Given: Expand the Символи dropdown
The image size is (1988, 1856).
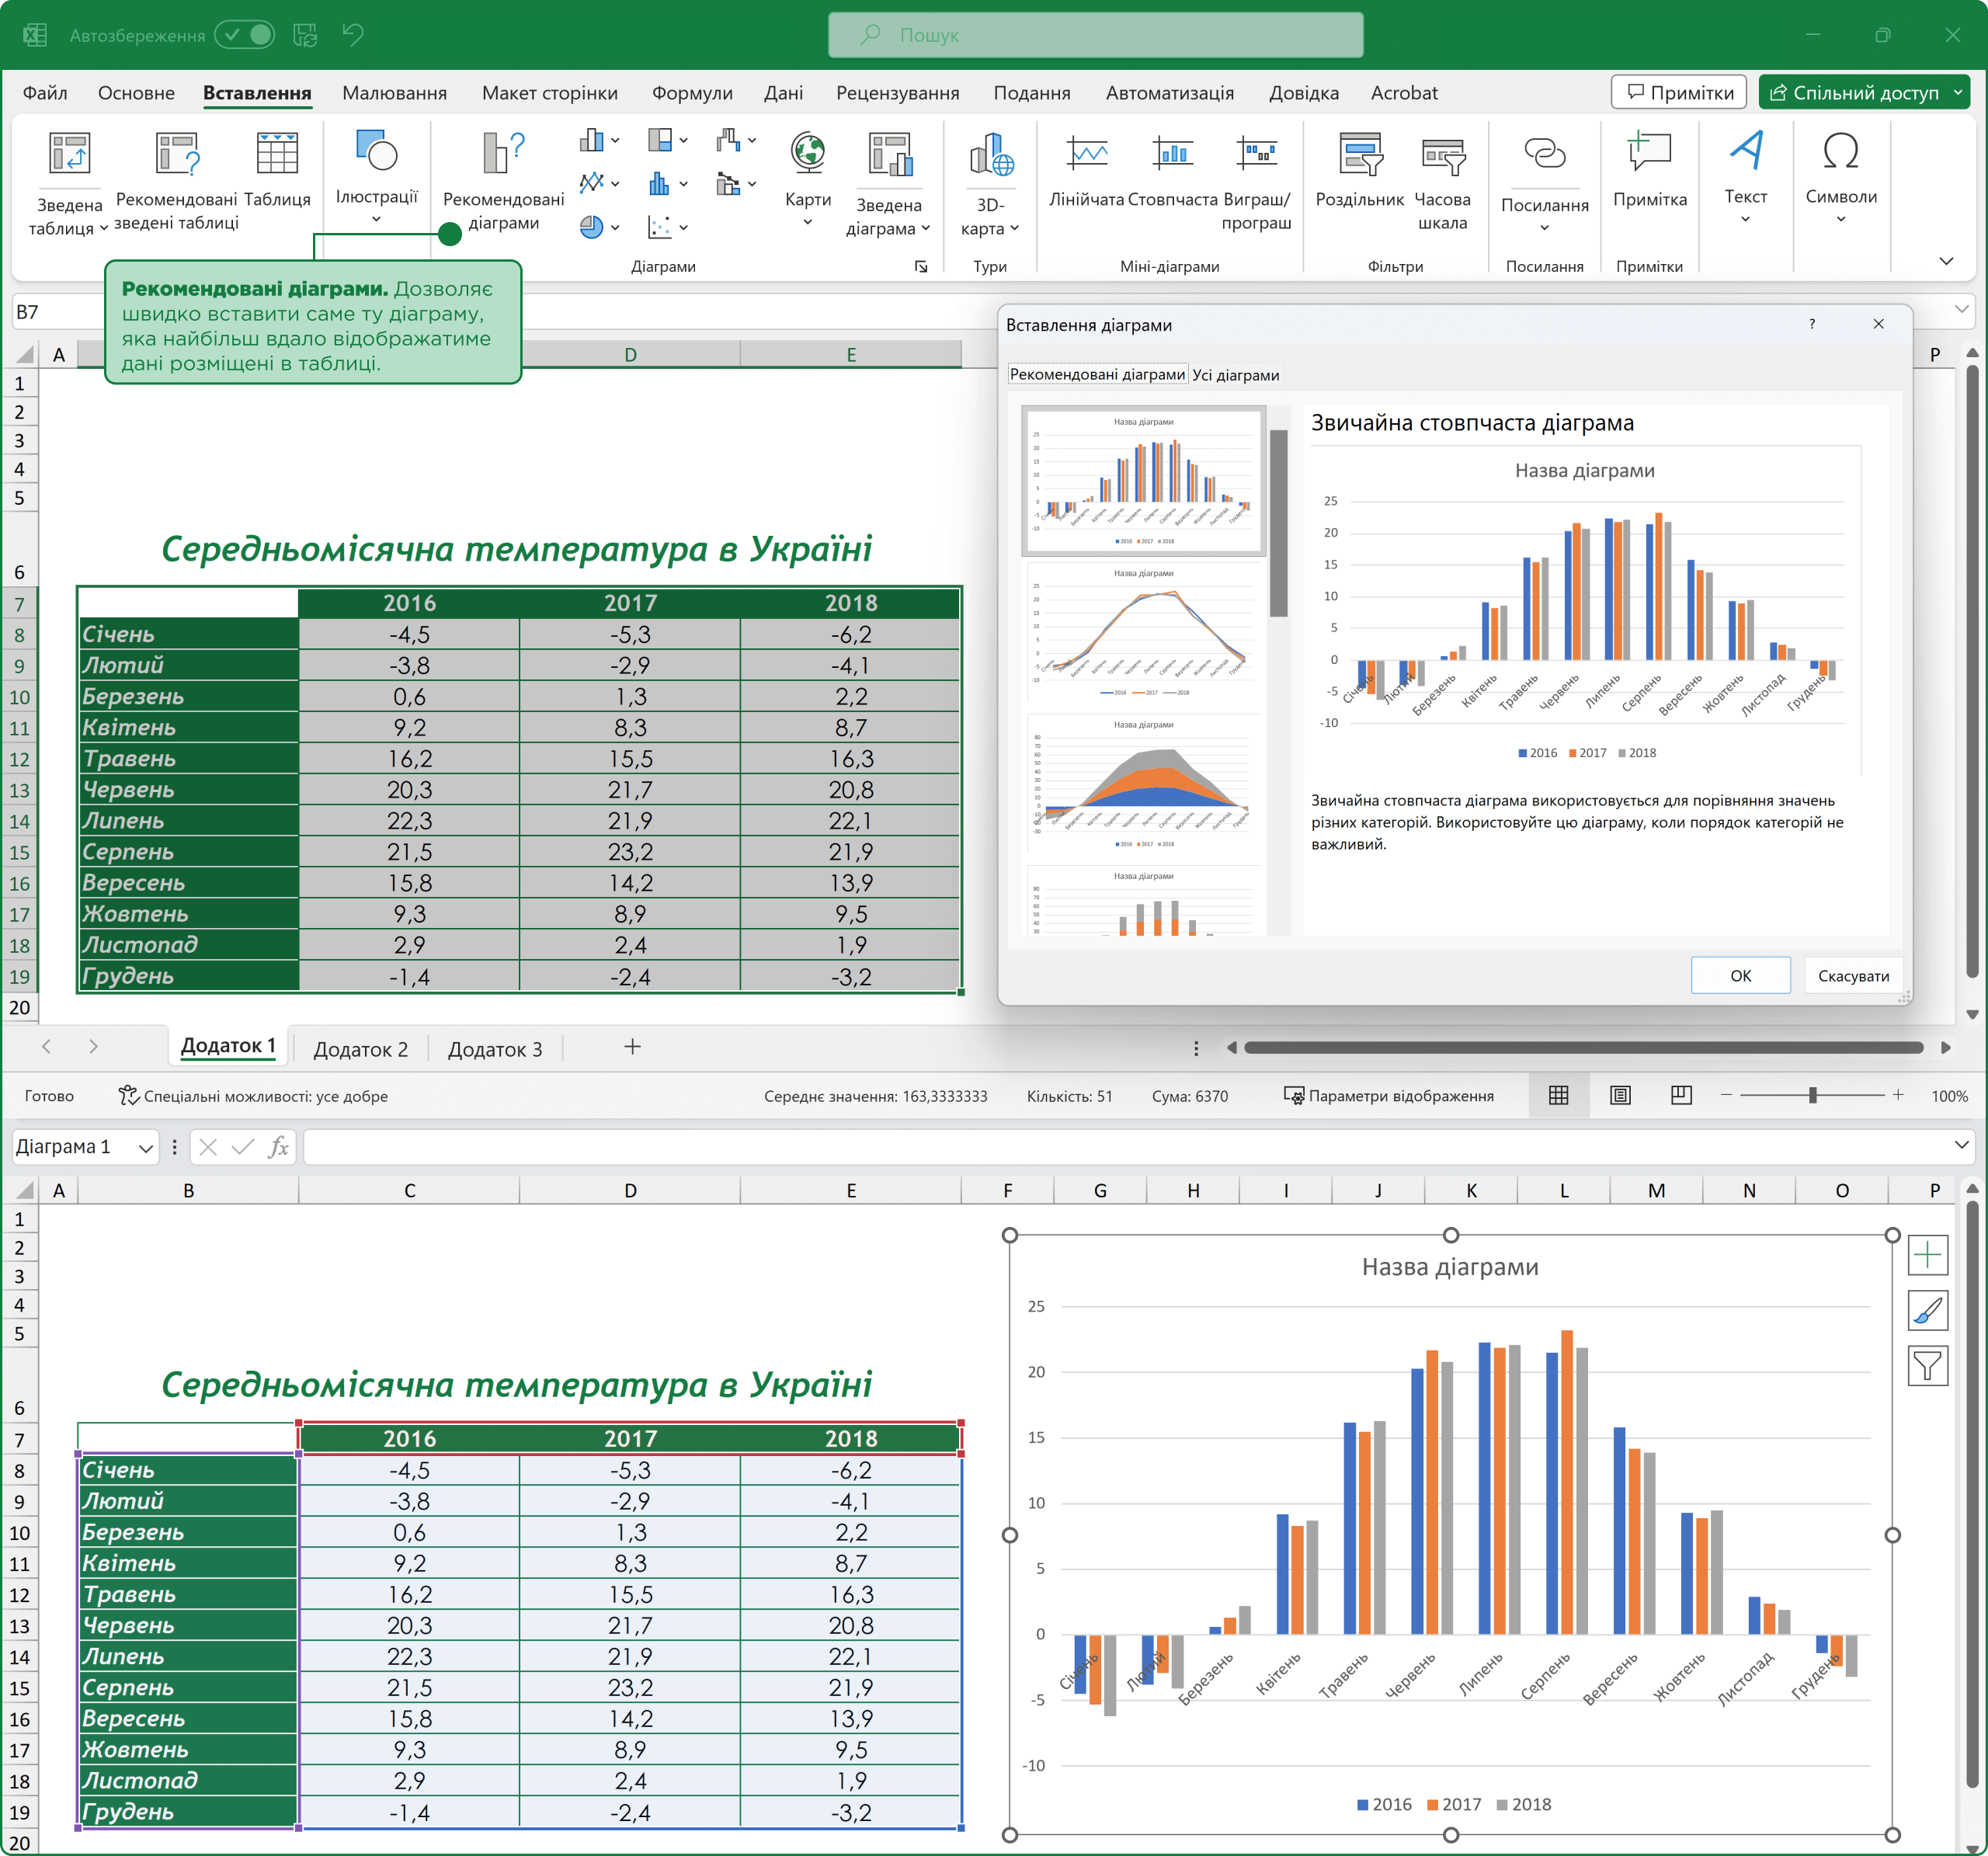Looking at the screenshot, I should pos(1840,219).
